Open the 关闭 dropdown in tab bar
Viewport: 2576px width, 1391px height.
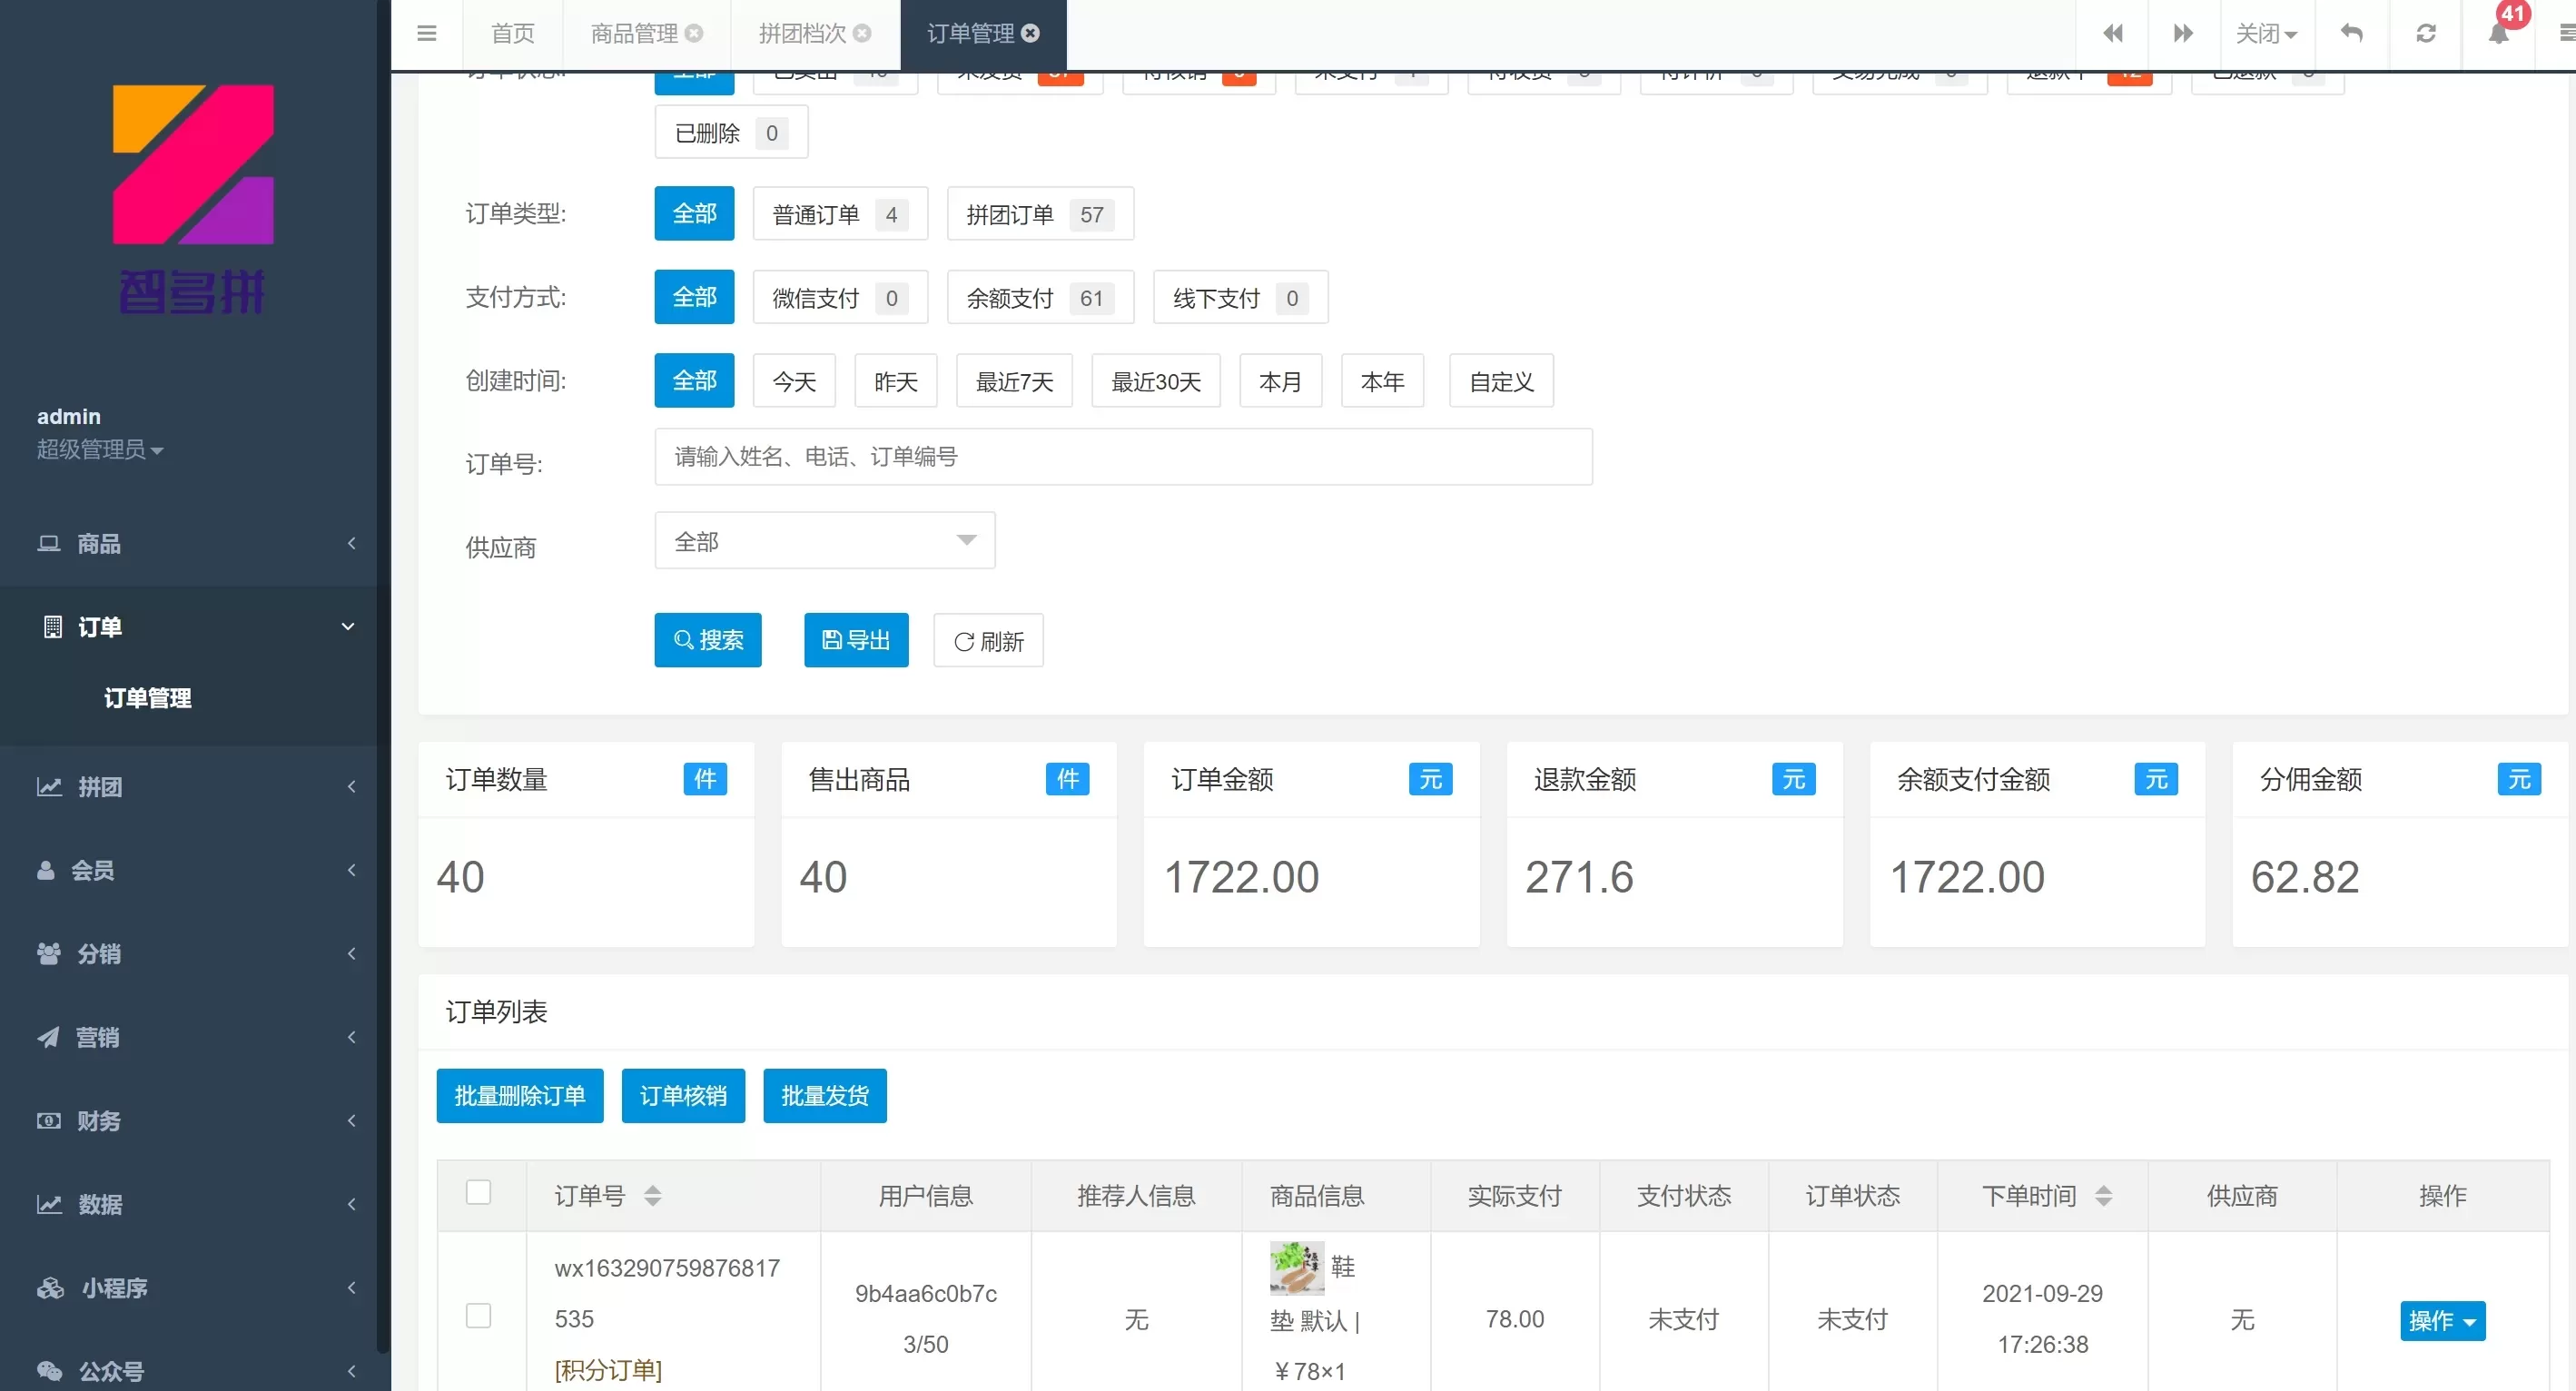tap(2265, 33)
